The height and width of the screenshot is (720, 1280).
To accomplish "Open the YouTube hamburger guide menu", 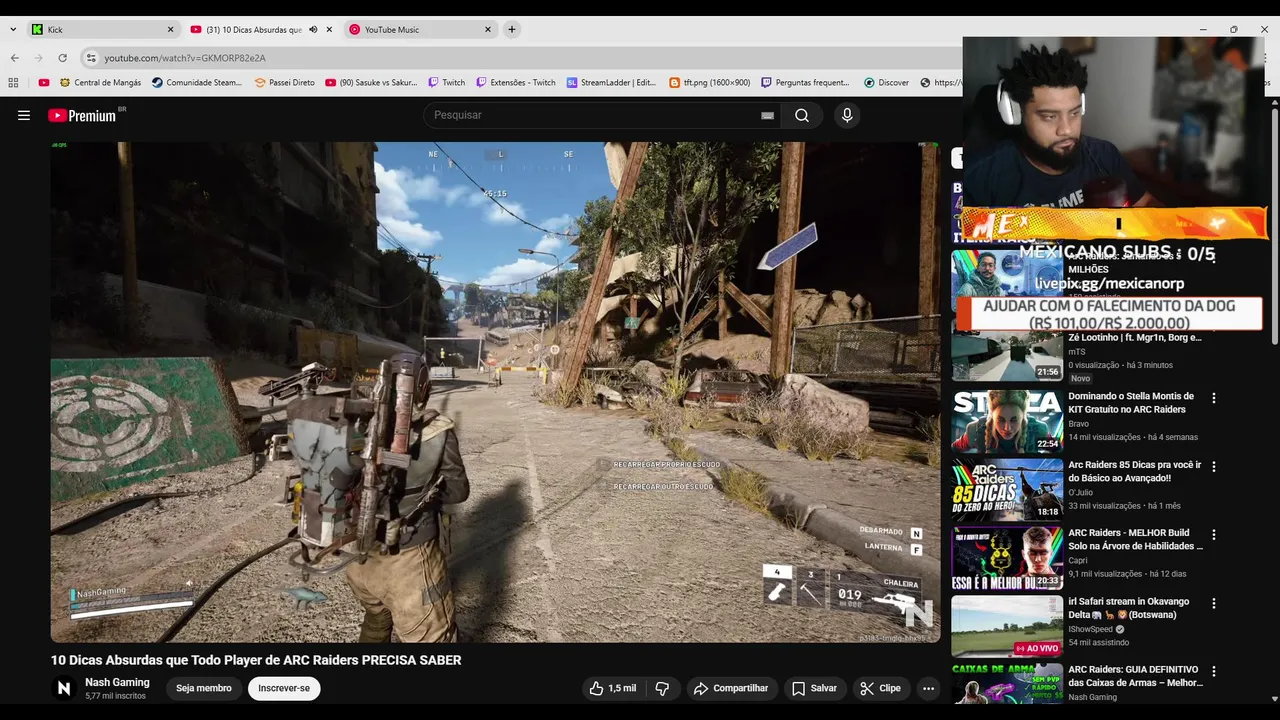I will 24,115.
